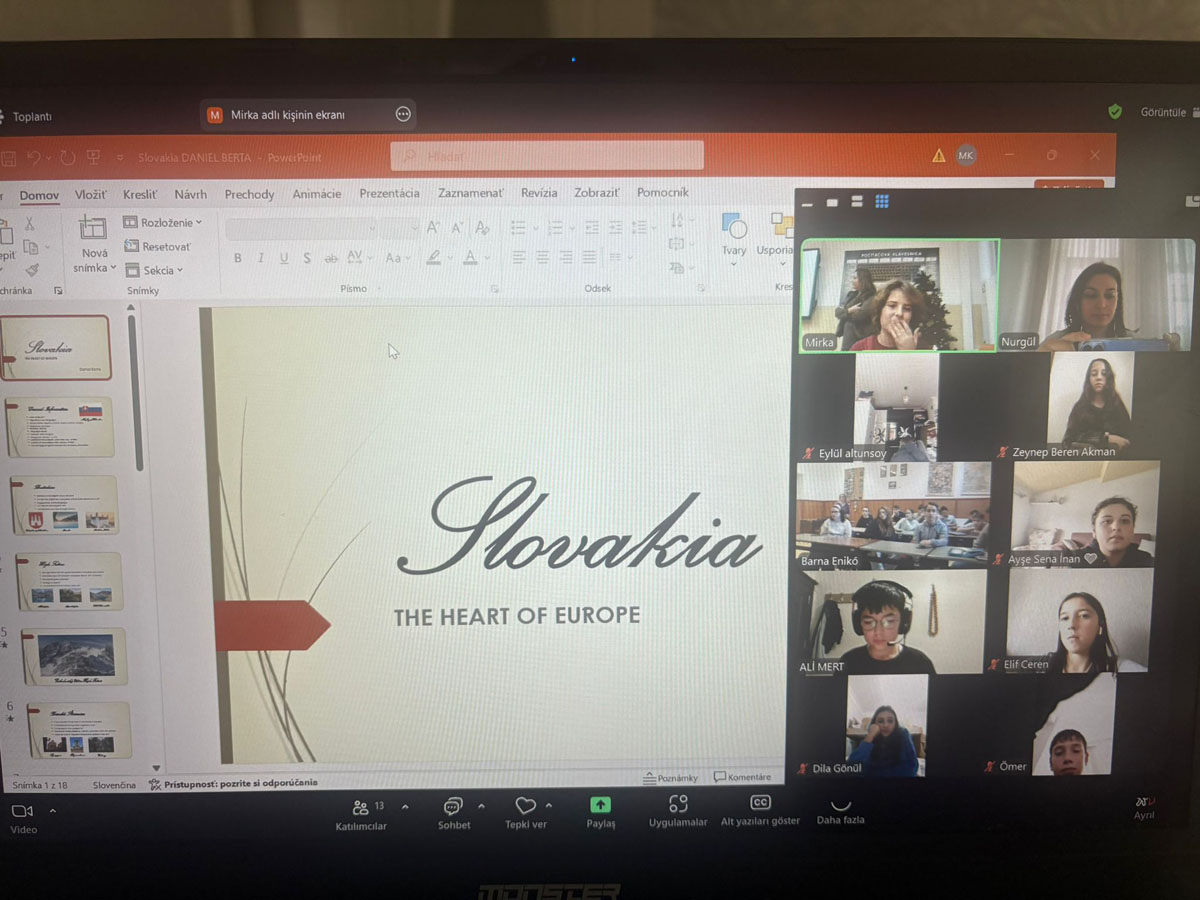Open Uygulamalar apps icon in Zoom toolbar
The image size is (1200, 900).
coord(678,803)
